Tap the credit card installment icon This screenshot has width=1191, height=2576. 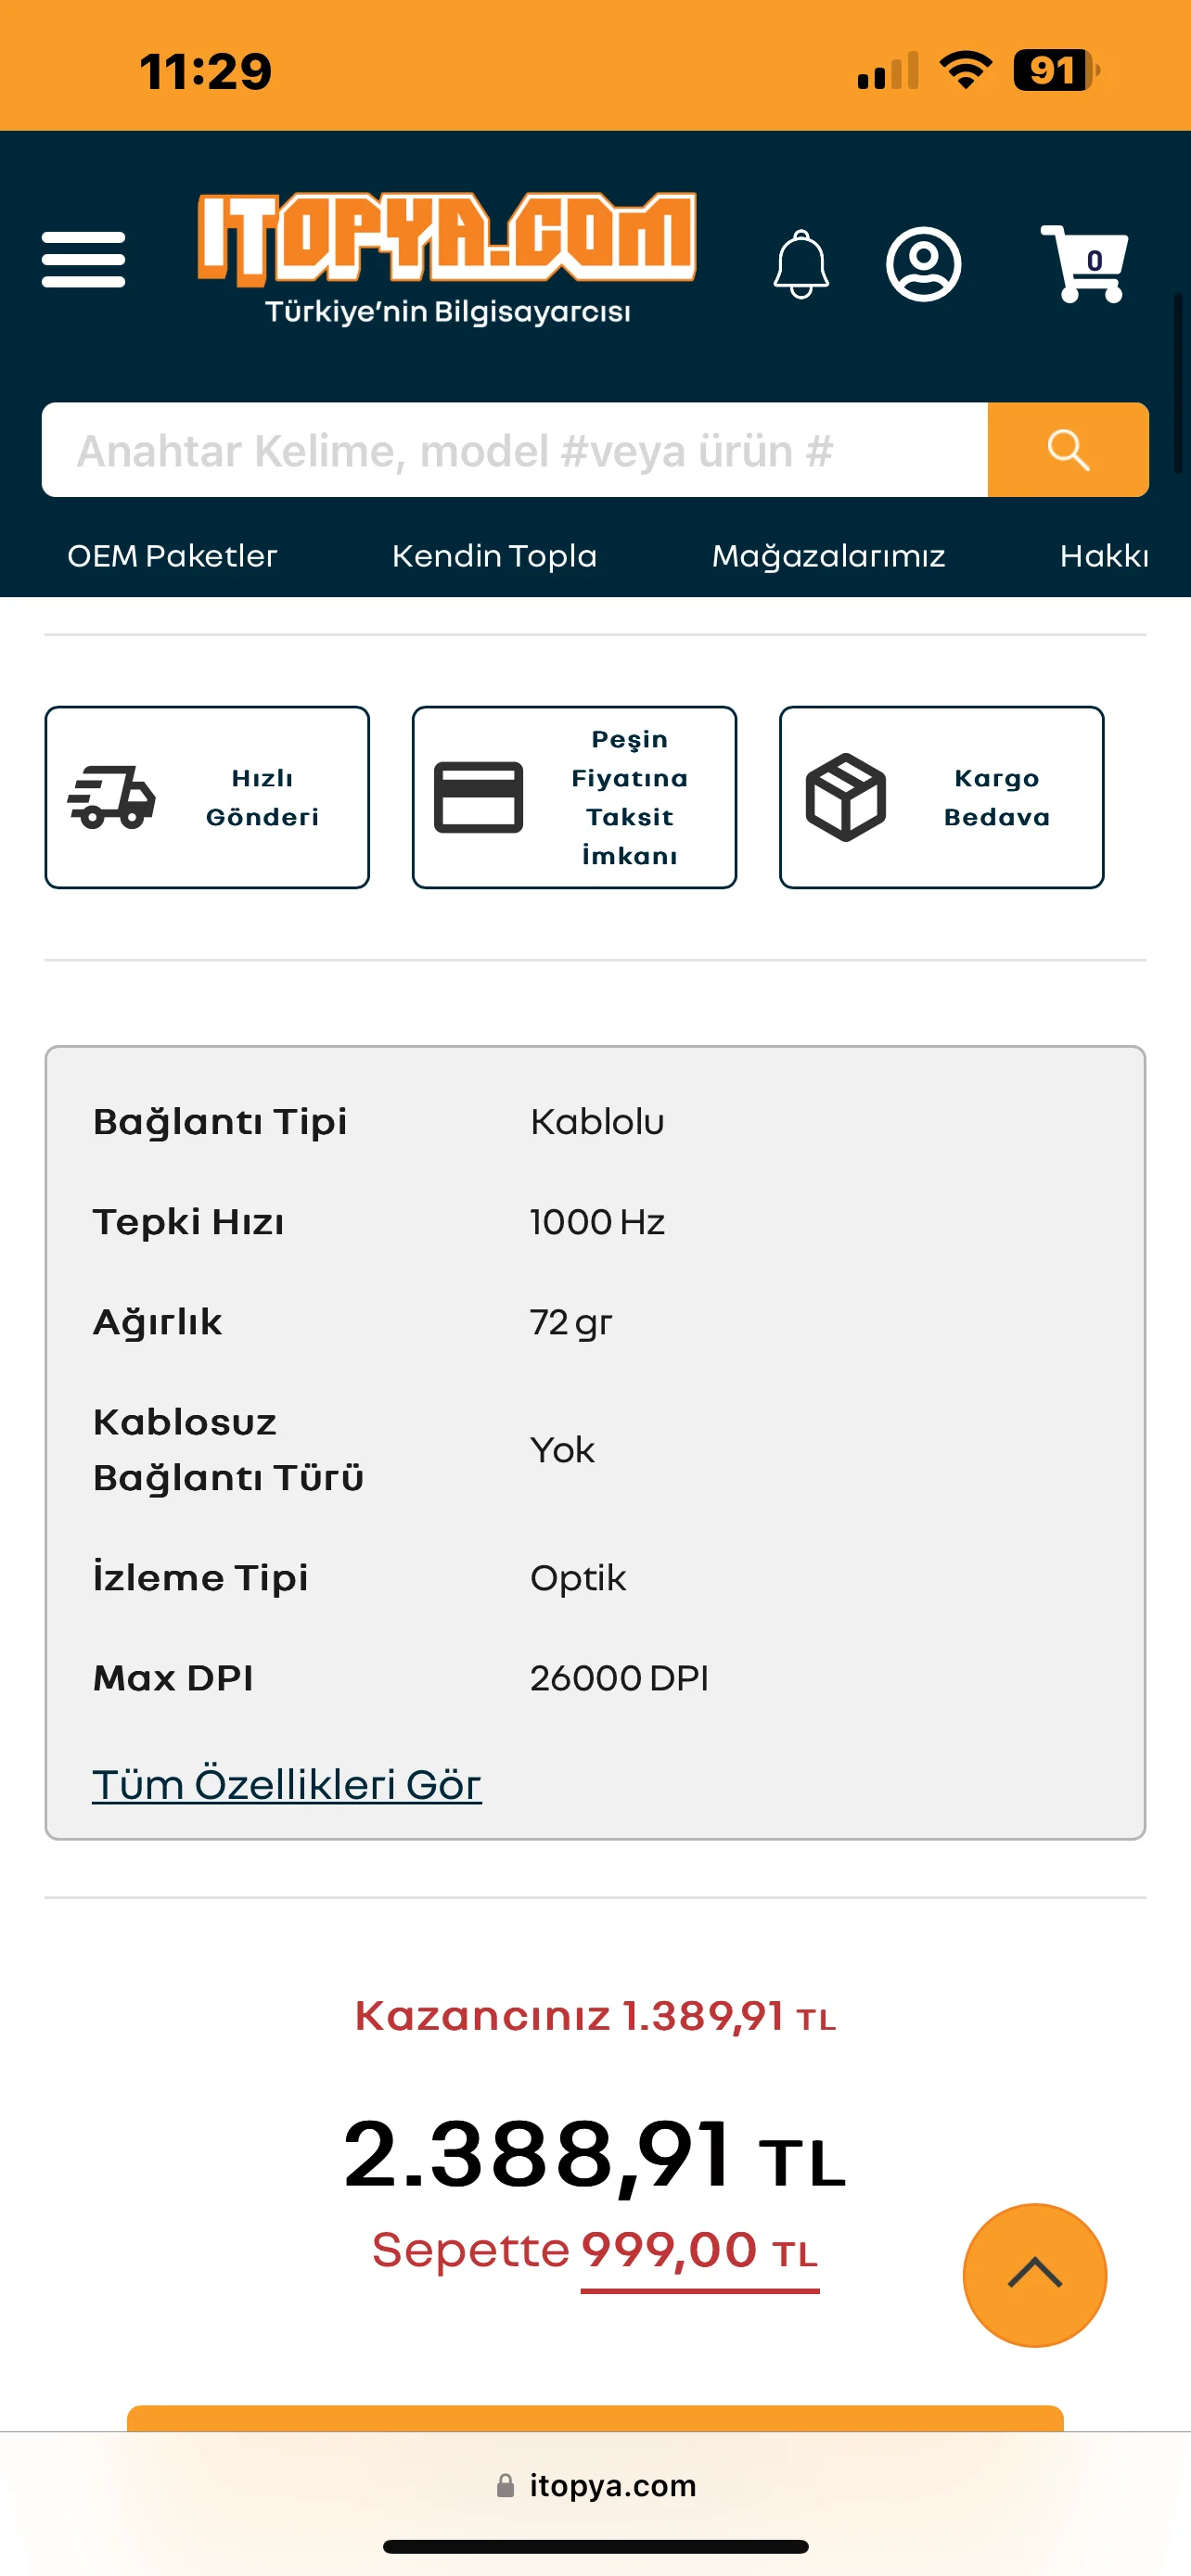pyautogui.click(x=478, y=797)
